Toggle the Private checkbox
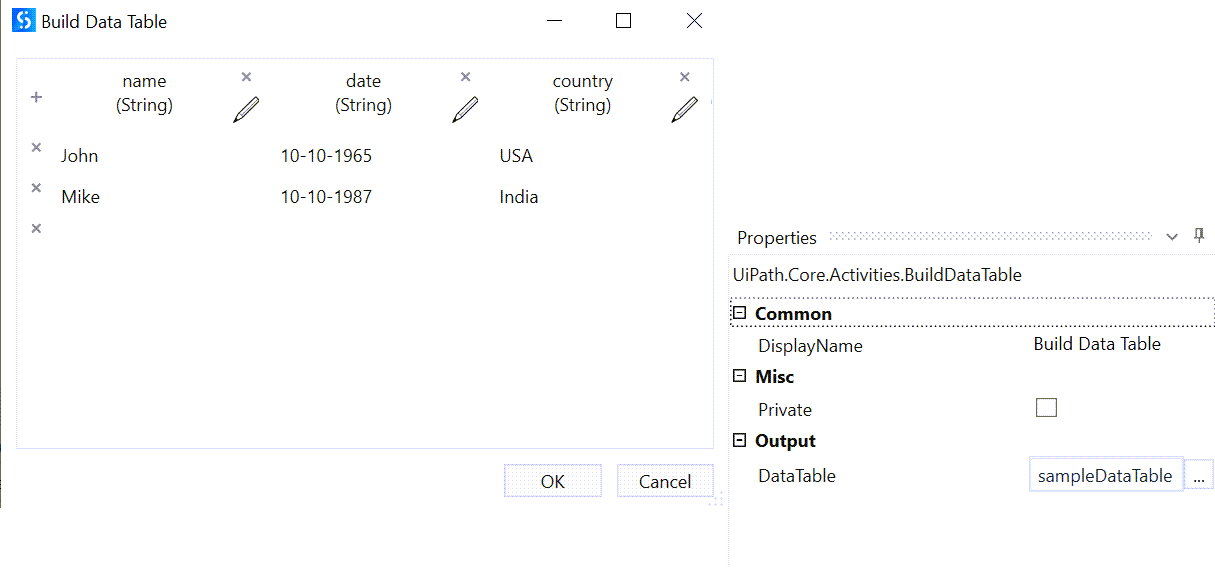 pos(1046,407)
